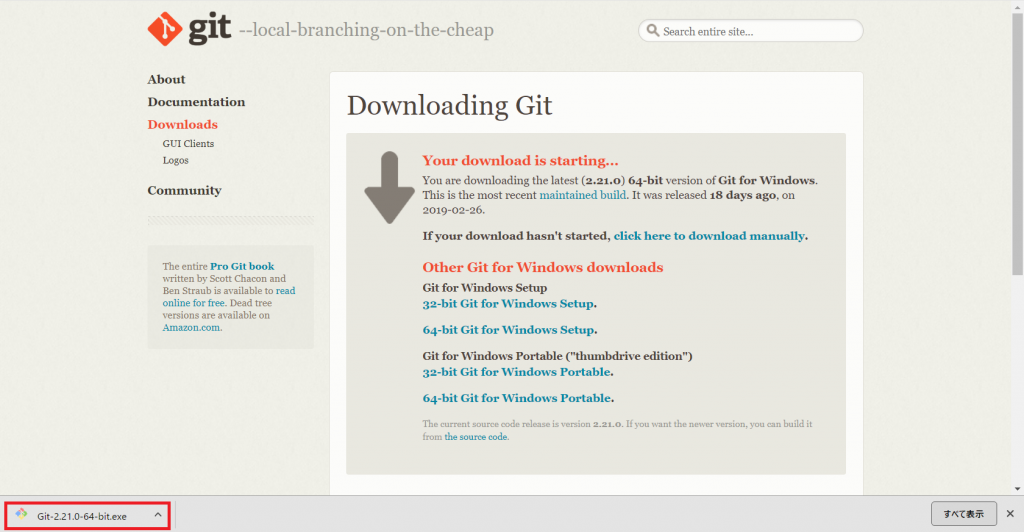This screenshot has height=532, width=1024.
Task: Open the download item chevron menu
Action: 158,515
